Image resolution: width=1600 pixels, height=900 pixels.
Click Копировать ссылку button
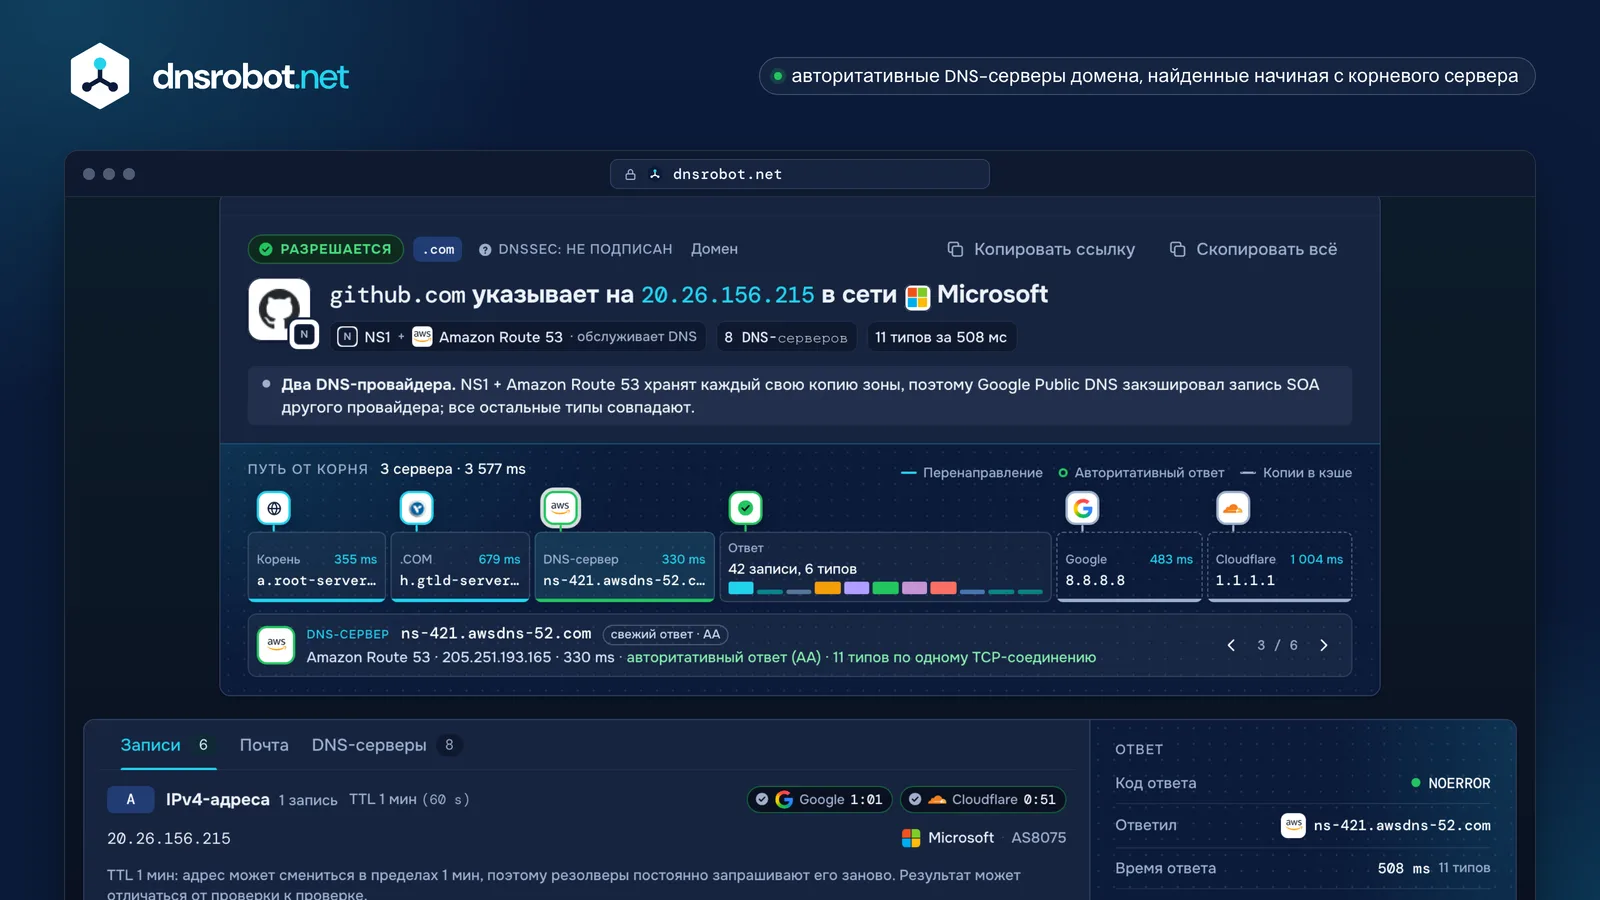pyautogui.click(x=1041, y=249)
